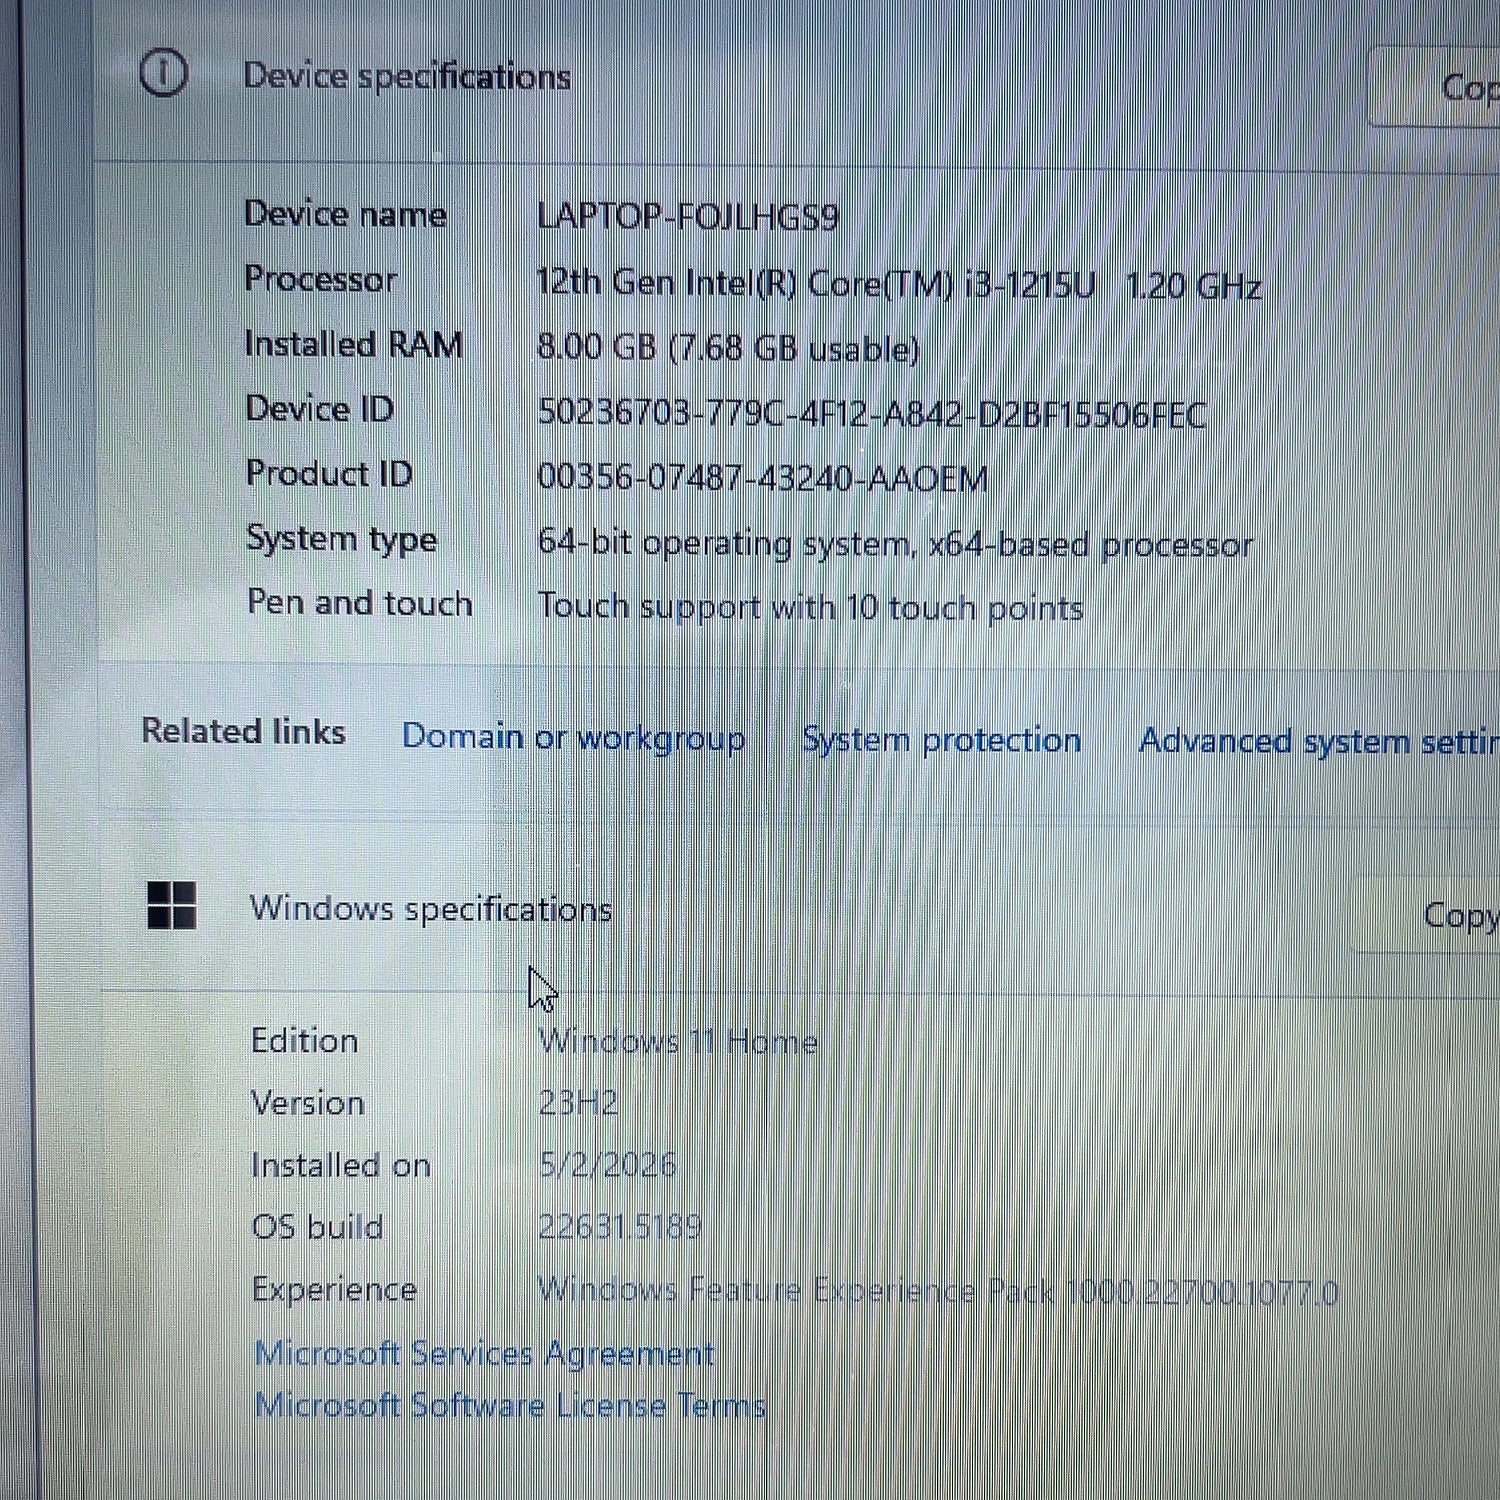Select the version value 23H2
Screen dimensions: 1500x1500
coord(578,1103)
